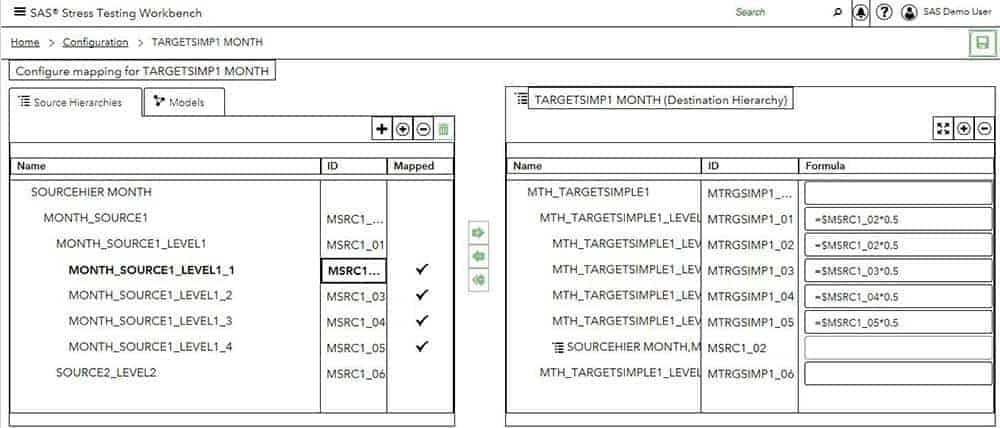
Task: Click the empty formula field for MTH_TARGETSIMPLE1
Action: (898, 193)
